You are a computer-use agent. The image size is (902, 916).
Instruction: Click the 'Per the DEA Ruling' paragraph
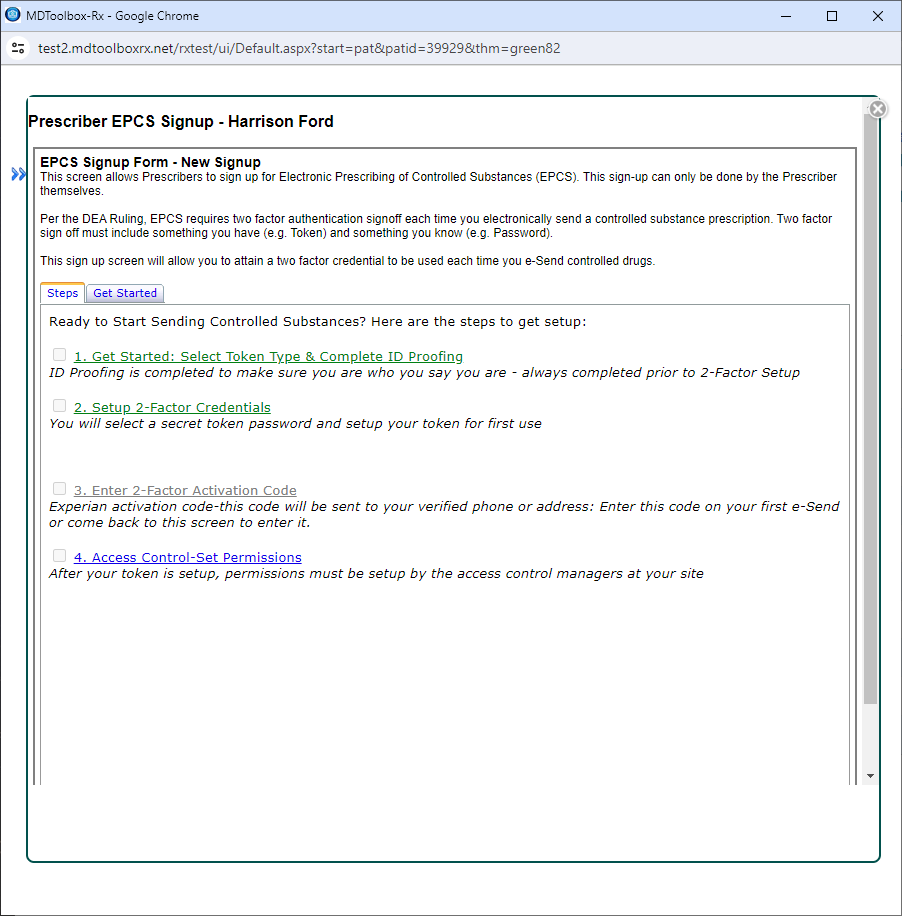pyautogui.click(x=436, y=225)
